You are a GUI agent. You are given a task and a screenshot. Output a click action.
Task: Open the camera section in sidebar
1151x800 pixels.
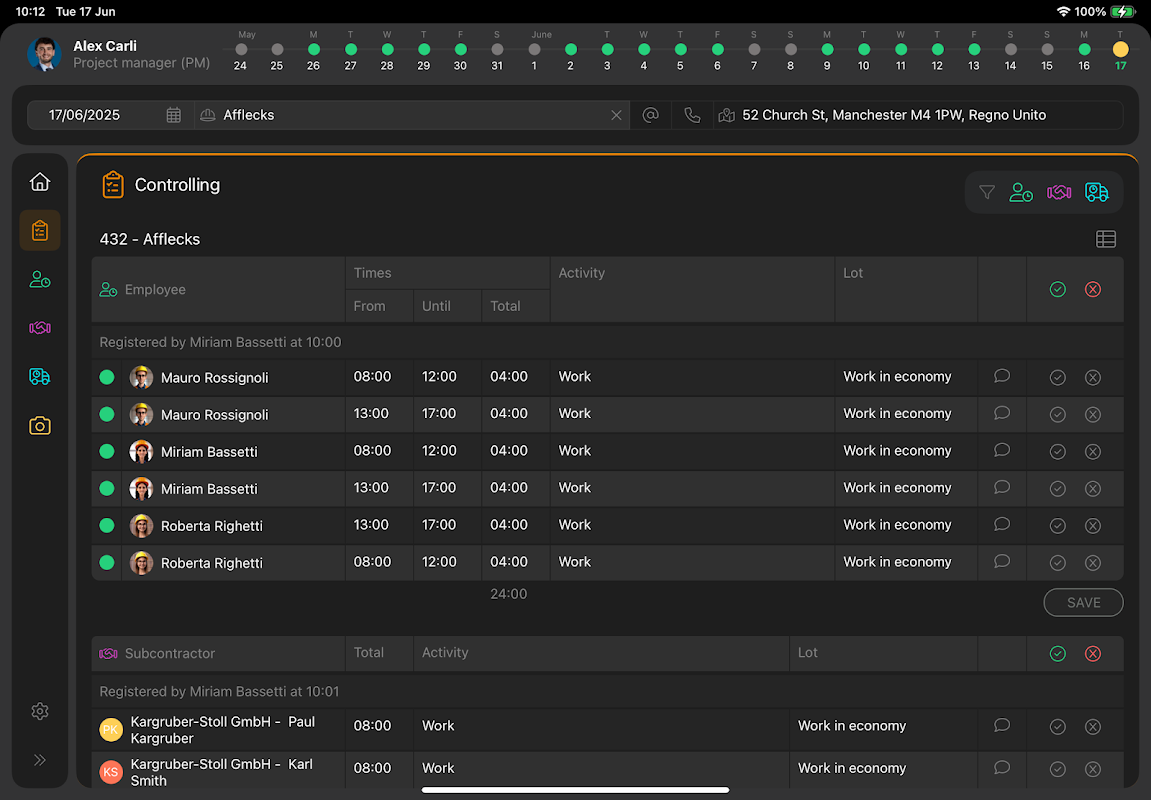pyautogui.click(x=40, y=426)
